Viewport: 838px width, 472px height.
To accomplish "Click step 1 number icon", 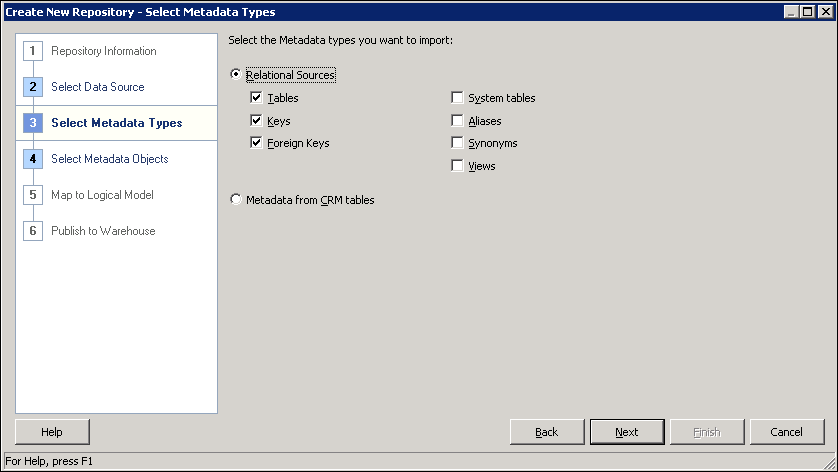I will pyautogui.click(x=33, y=51).
